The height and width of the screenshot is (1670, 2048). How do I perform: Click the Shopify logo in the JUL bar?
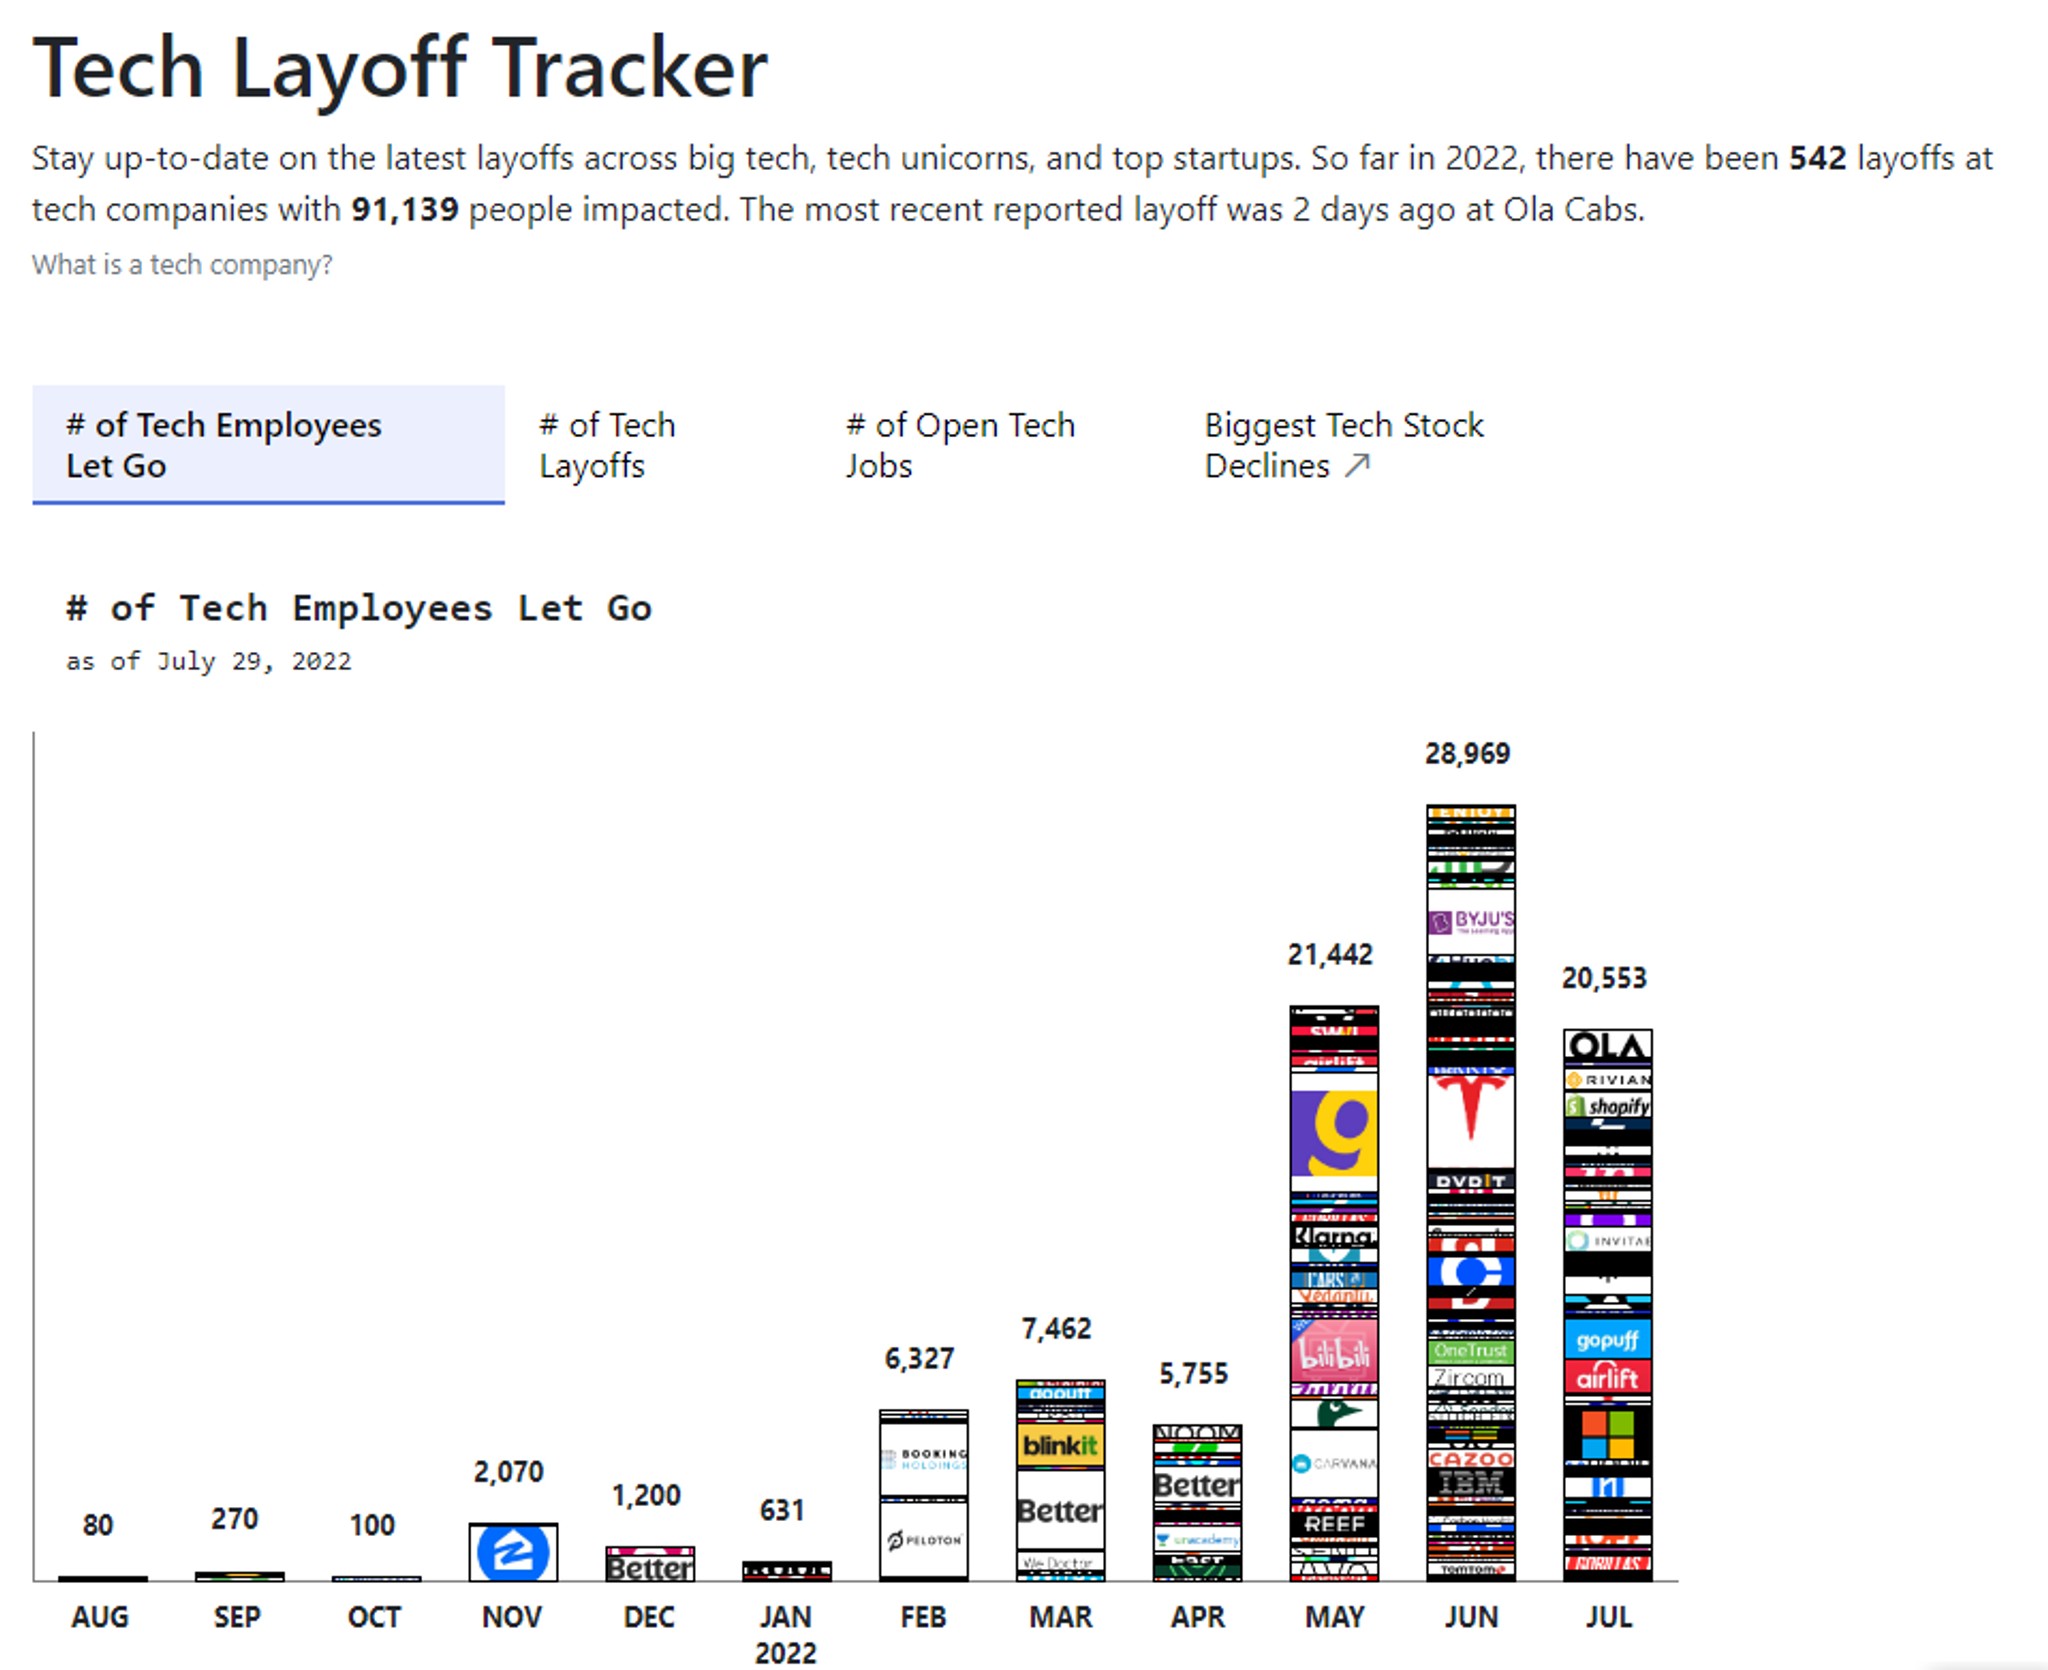[1608, 1106]
